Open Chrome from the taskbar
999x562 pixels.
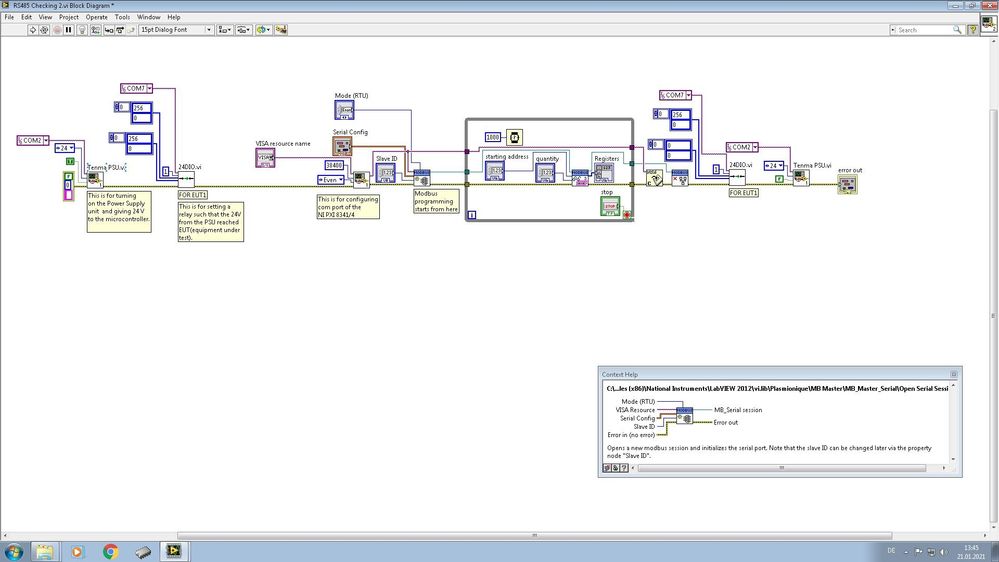[110, 551]
